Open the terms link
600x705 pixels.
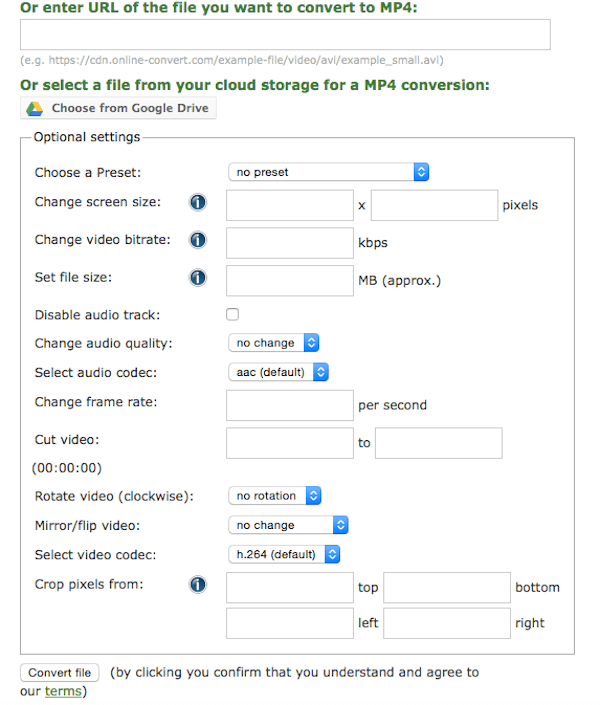tap(60, 691)
